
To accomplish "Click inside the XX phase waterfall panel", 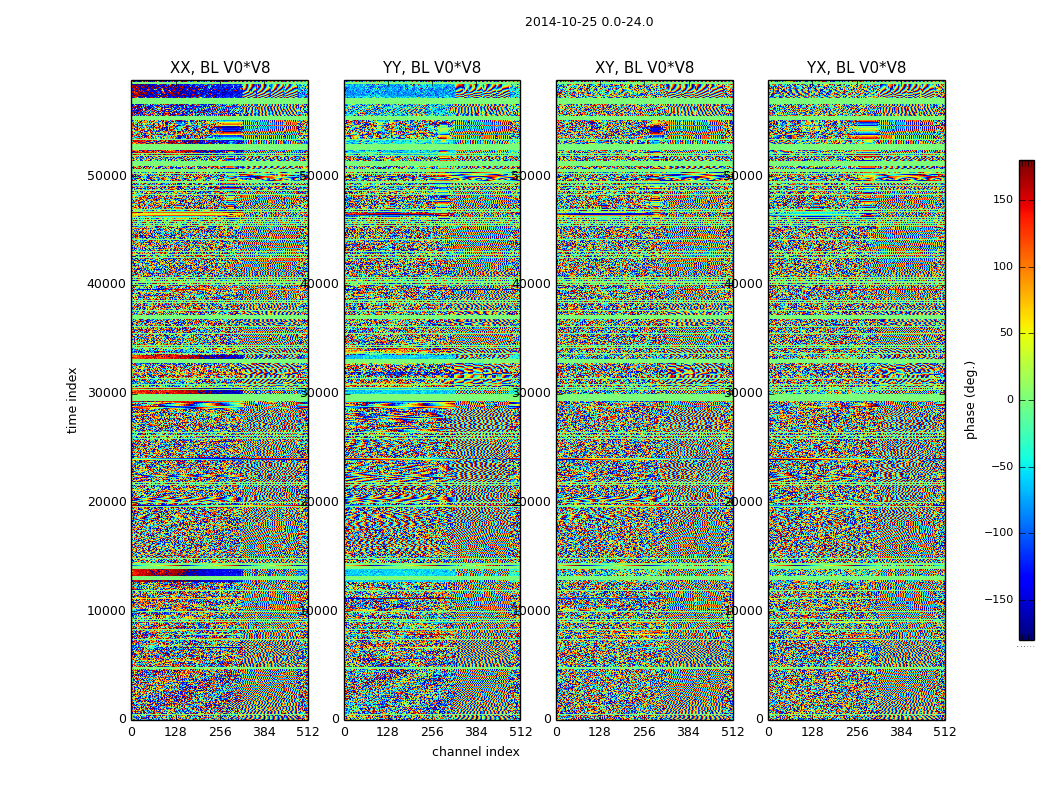I will pyautogui.click(x=220, y=400).
